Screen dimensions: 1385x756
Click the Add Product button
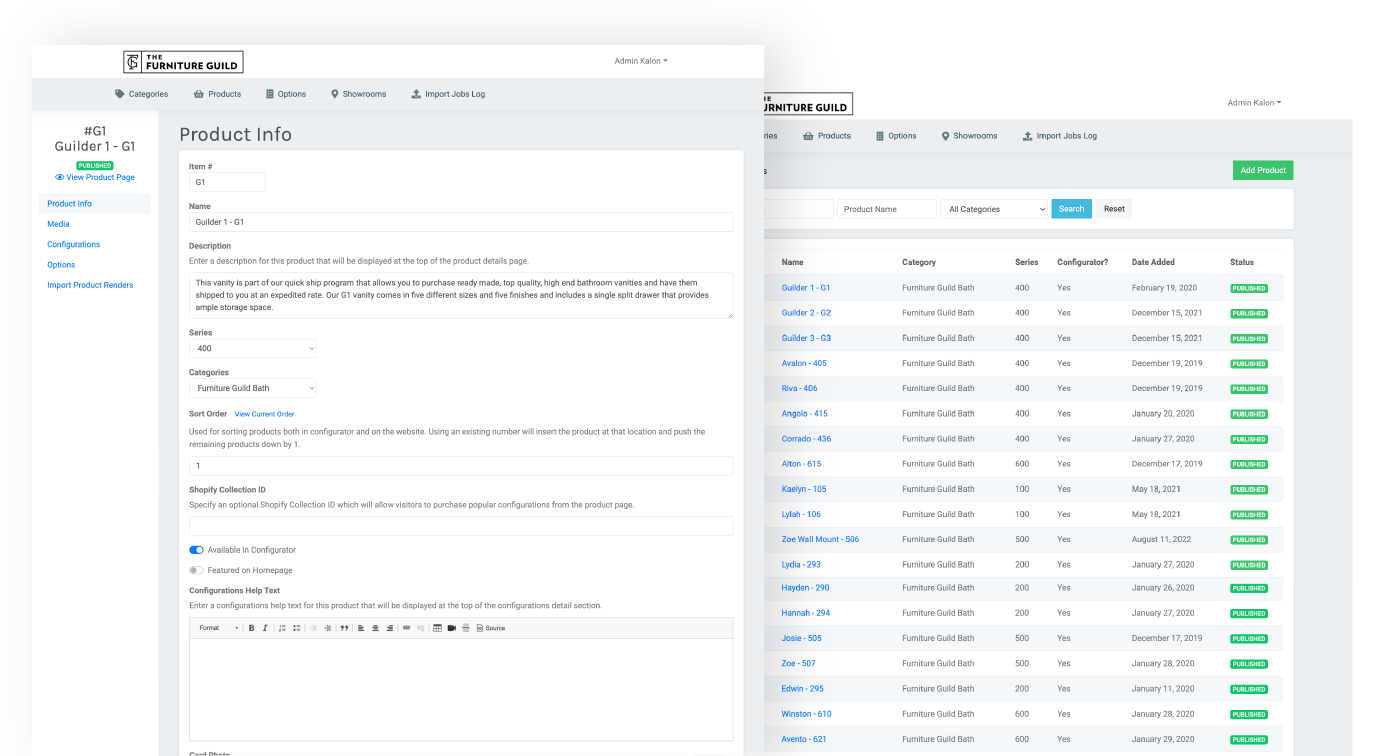[1263, 170]
